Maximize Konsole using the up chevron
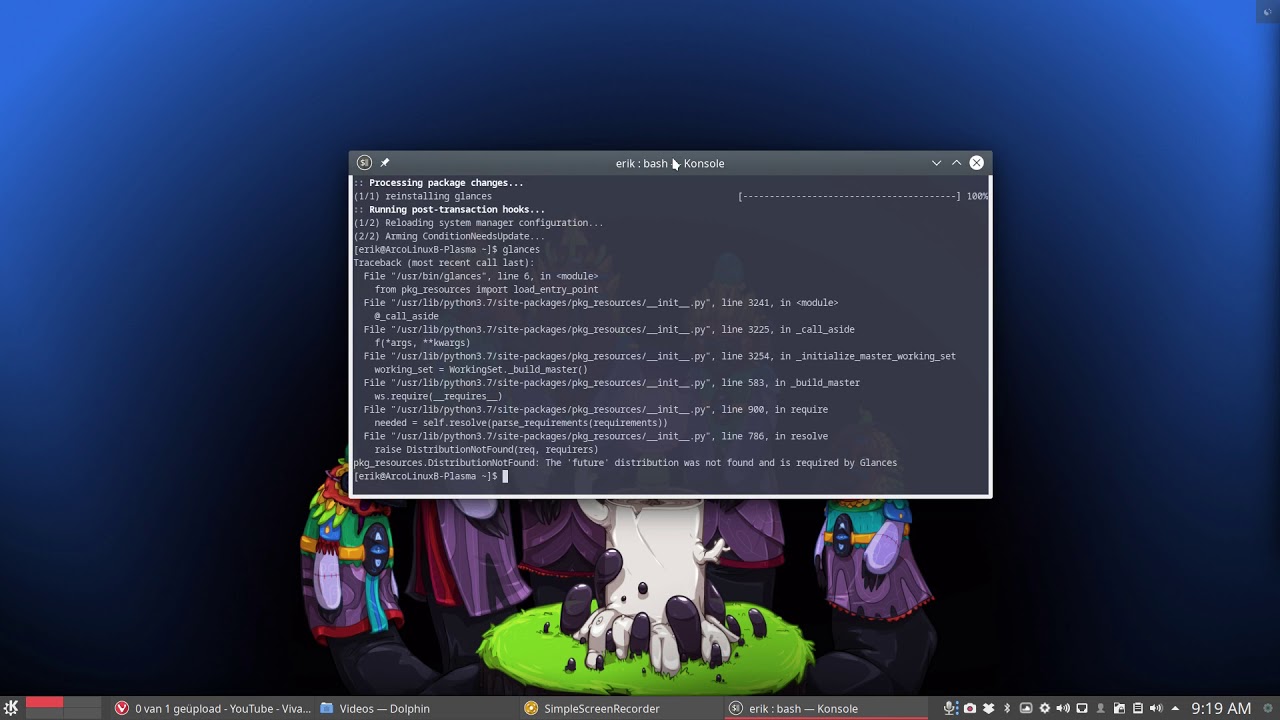The height and width of the screenshot is (720, 1280). click(956, 163)
